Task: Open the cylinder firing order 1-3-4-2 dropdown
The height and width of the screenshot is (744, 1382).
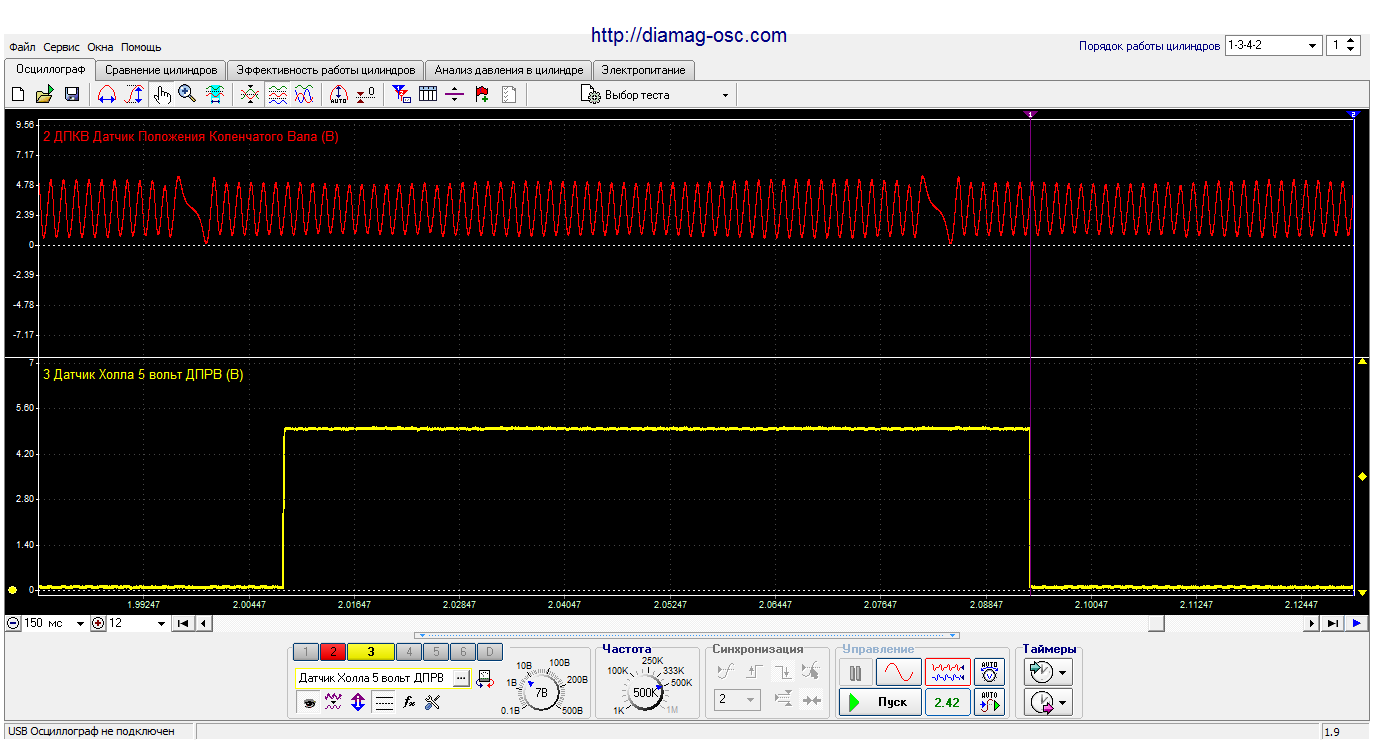Action: [x=1274, y=46]
